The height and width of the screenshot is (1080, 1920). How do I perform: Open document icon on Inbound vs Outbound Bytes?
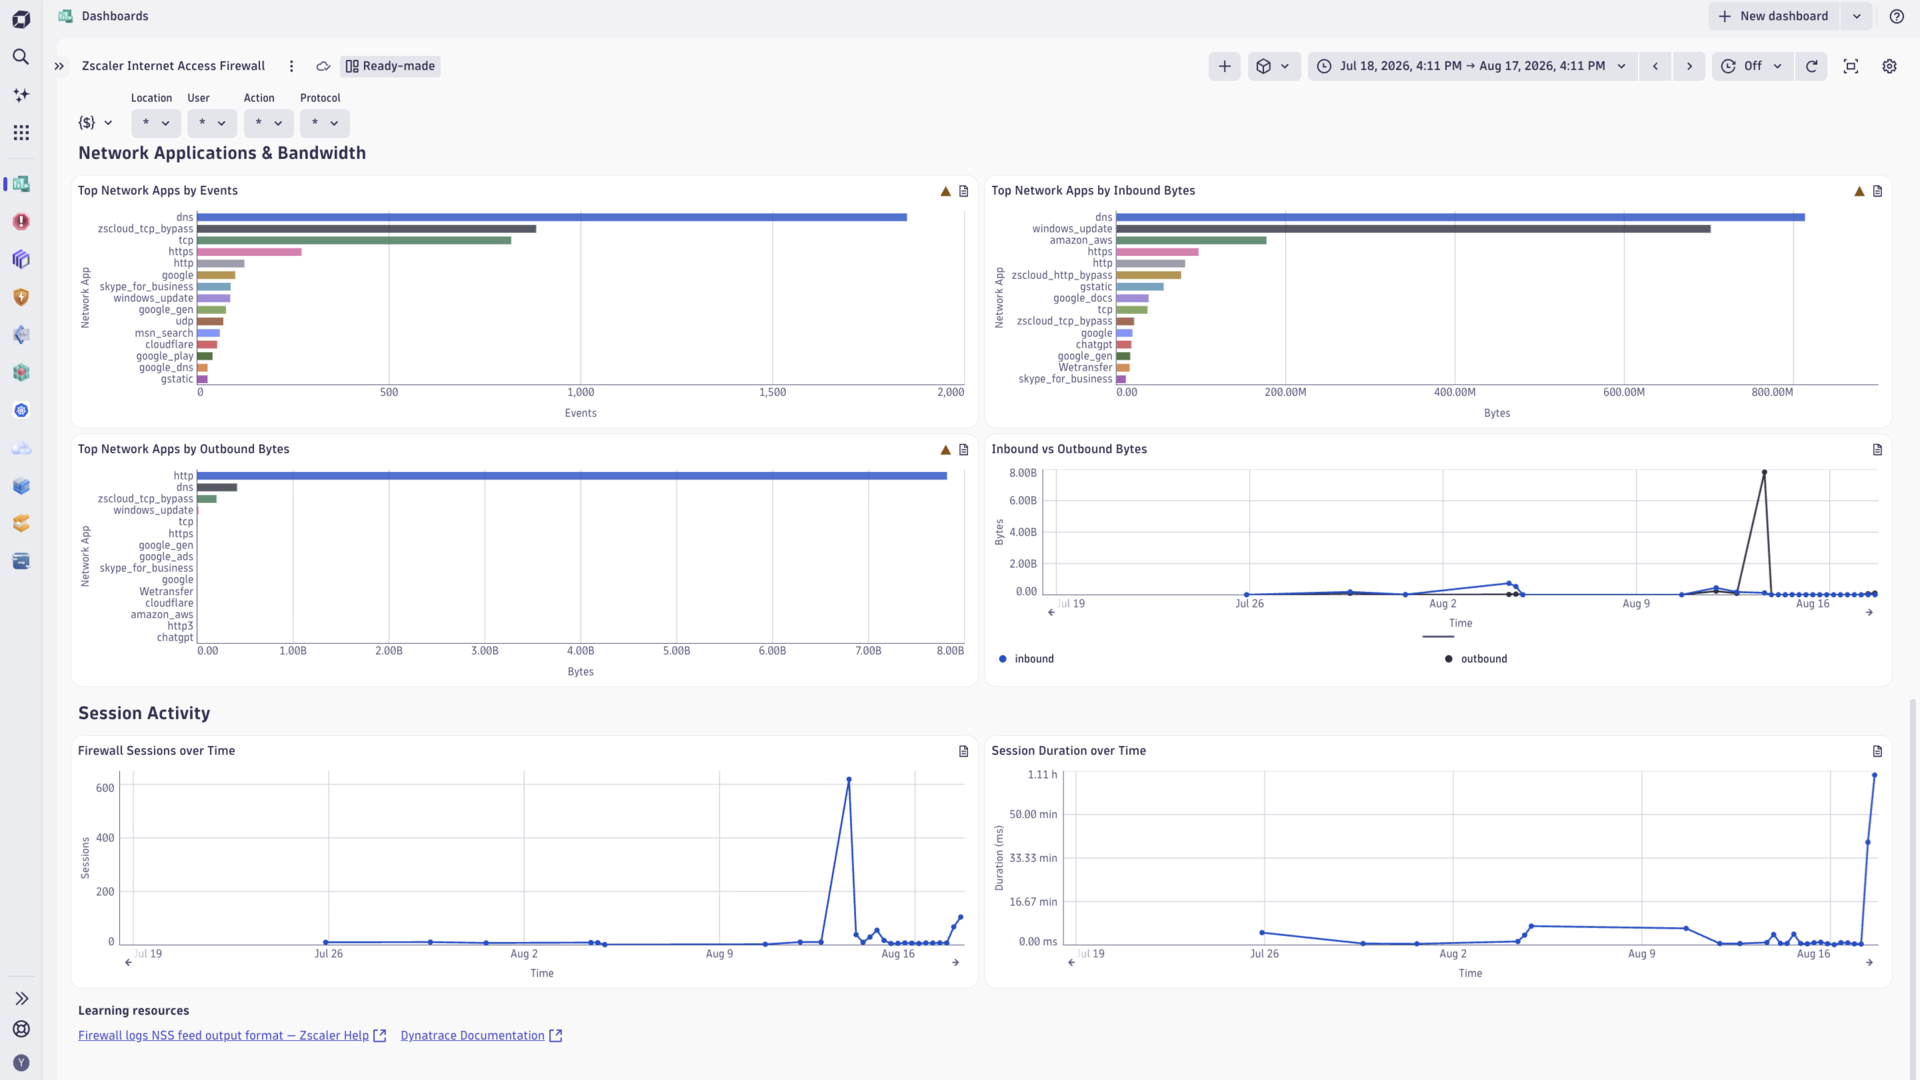point(1877,450)
